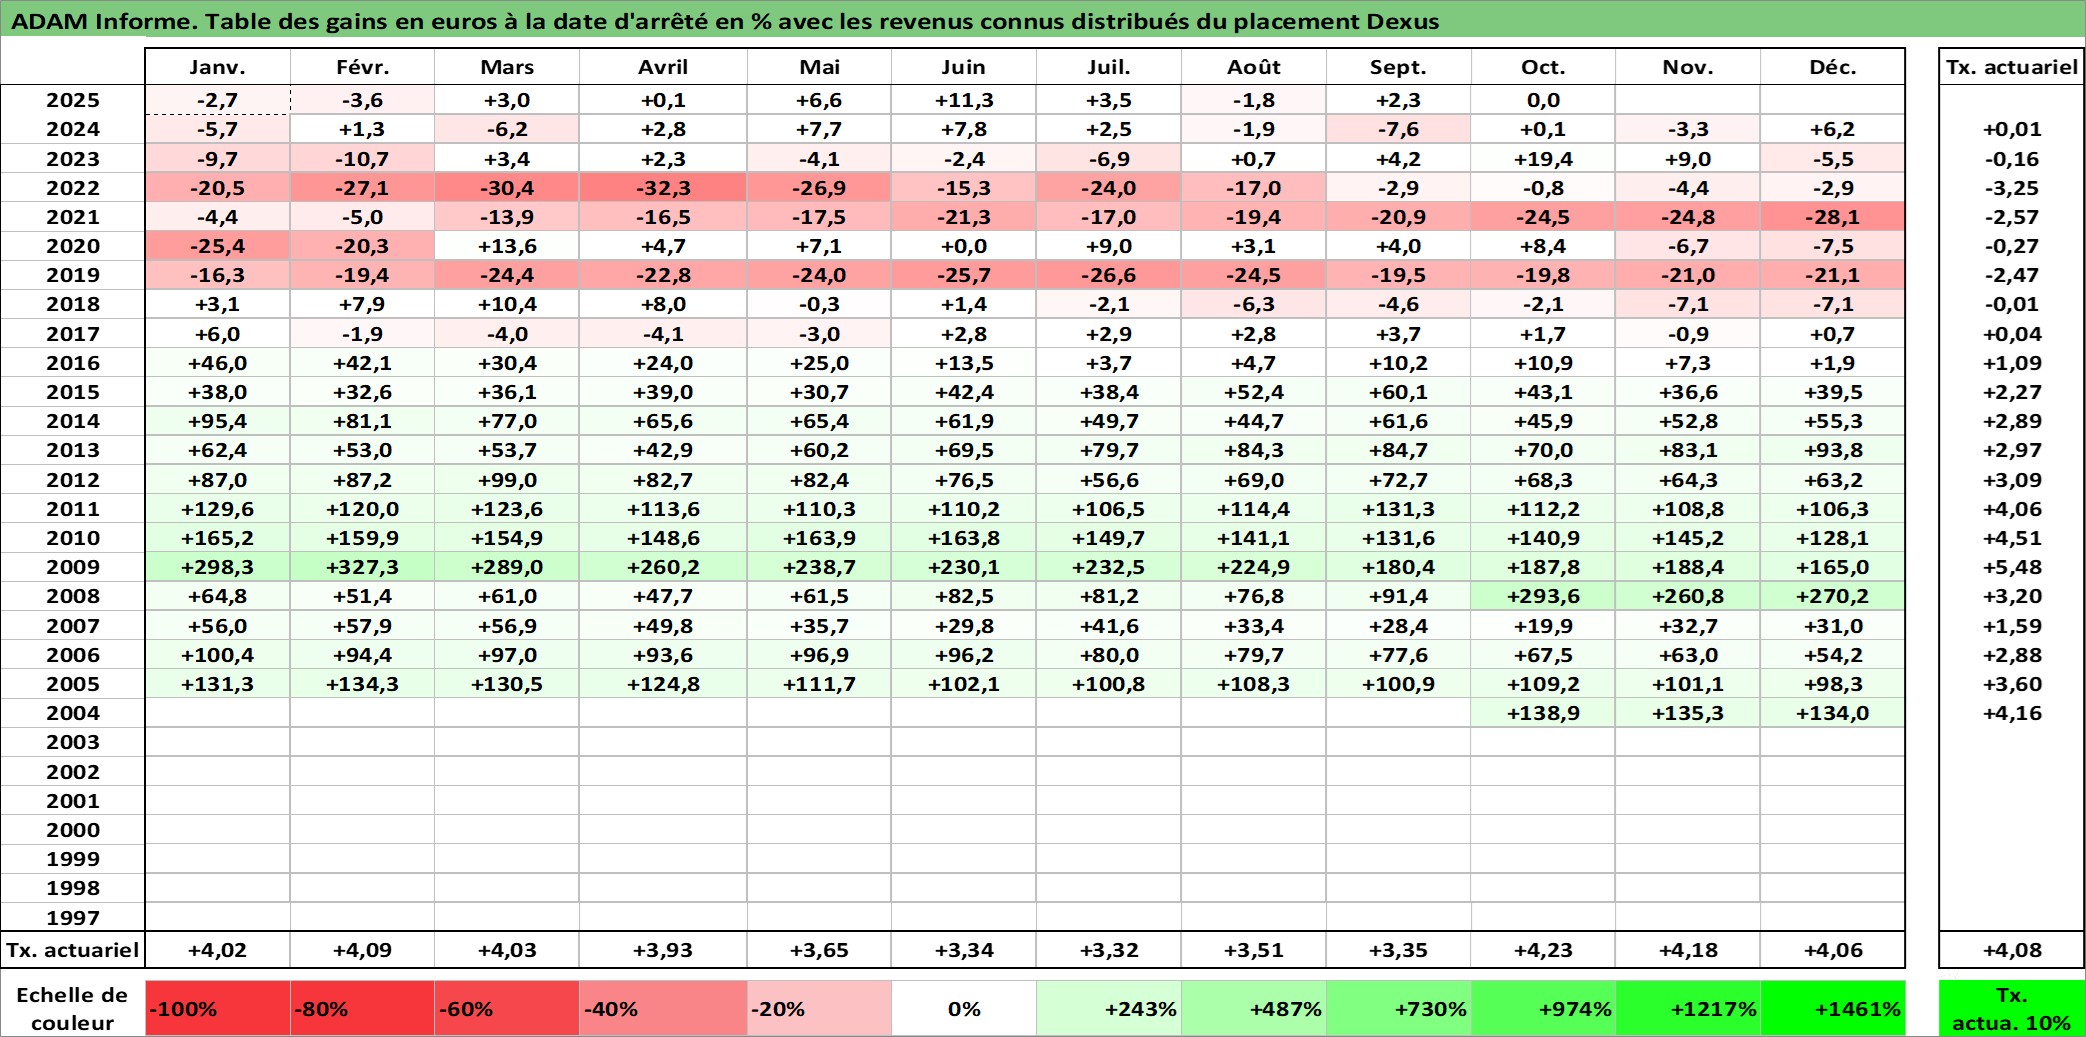Click the -3,25 actuarial rate for 2022
The image size is (2086, 1037).
coord(2012,188)
